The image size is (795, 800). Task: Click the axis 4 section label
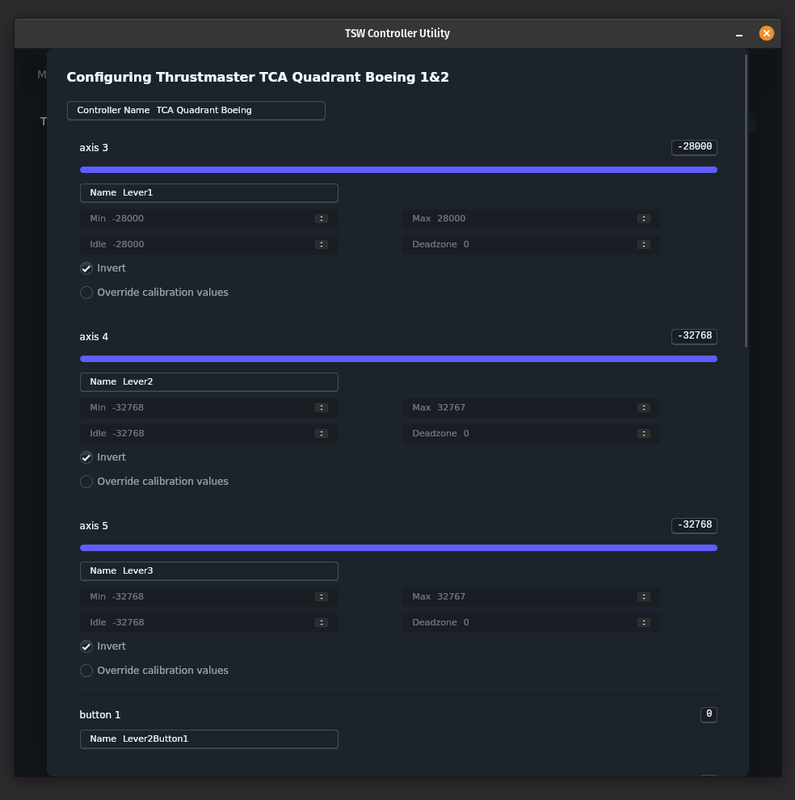pyautogui.click(x=94, y=337)
